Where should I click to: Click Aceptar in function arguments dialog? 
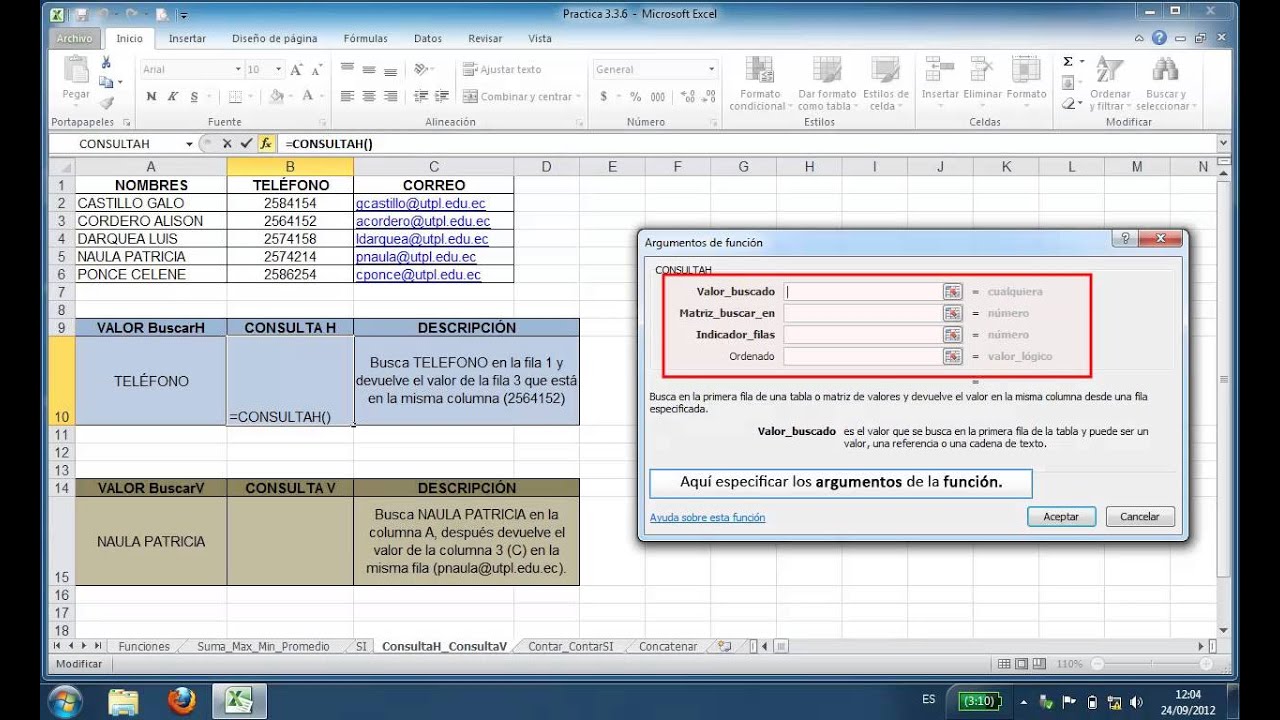pyautogui.click(x=1061, y=517)
